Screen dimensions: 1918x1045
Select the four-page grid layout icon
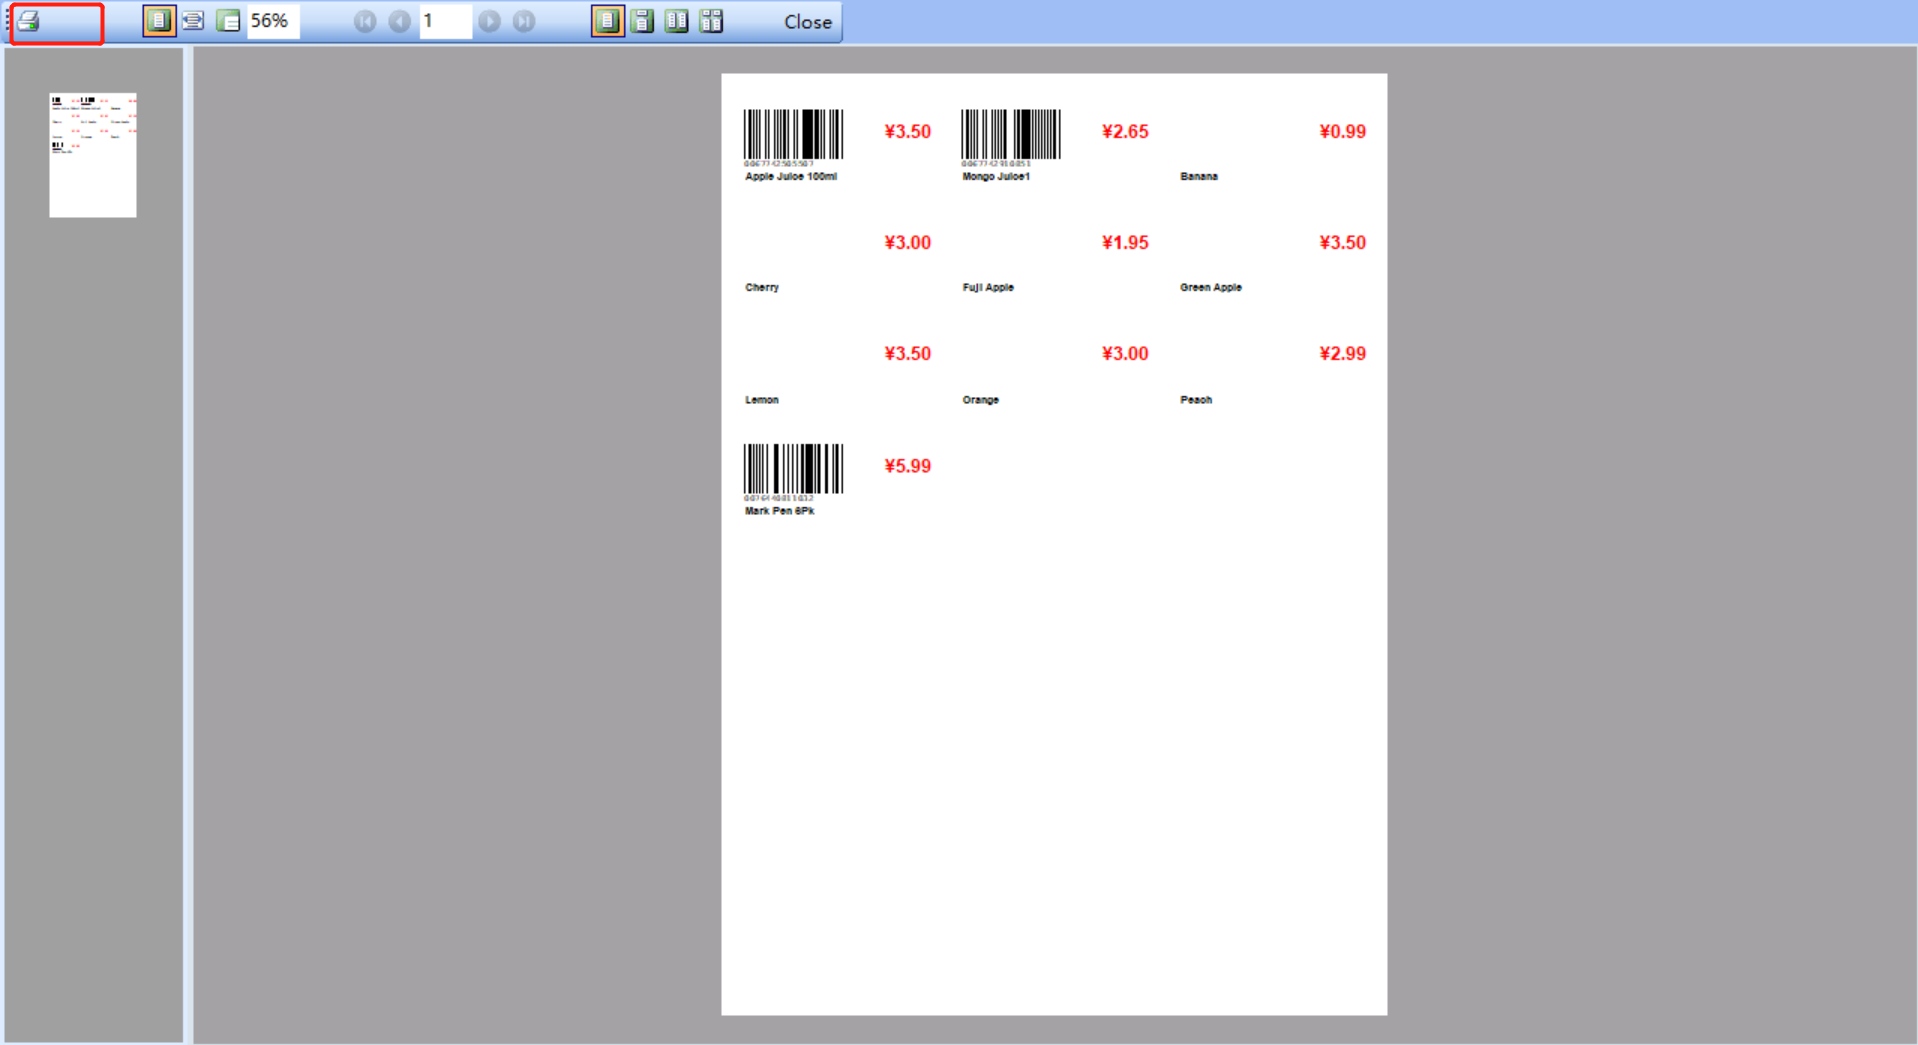[x=712, y=20]
